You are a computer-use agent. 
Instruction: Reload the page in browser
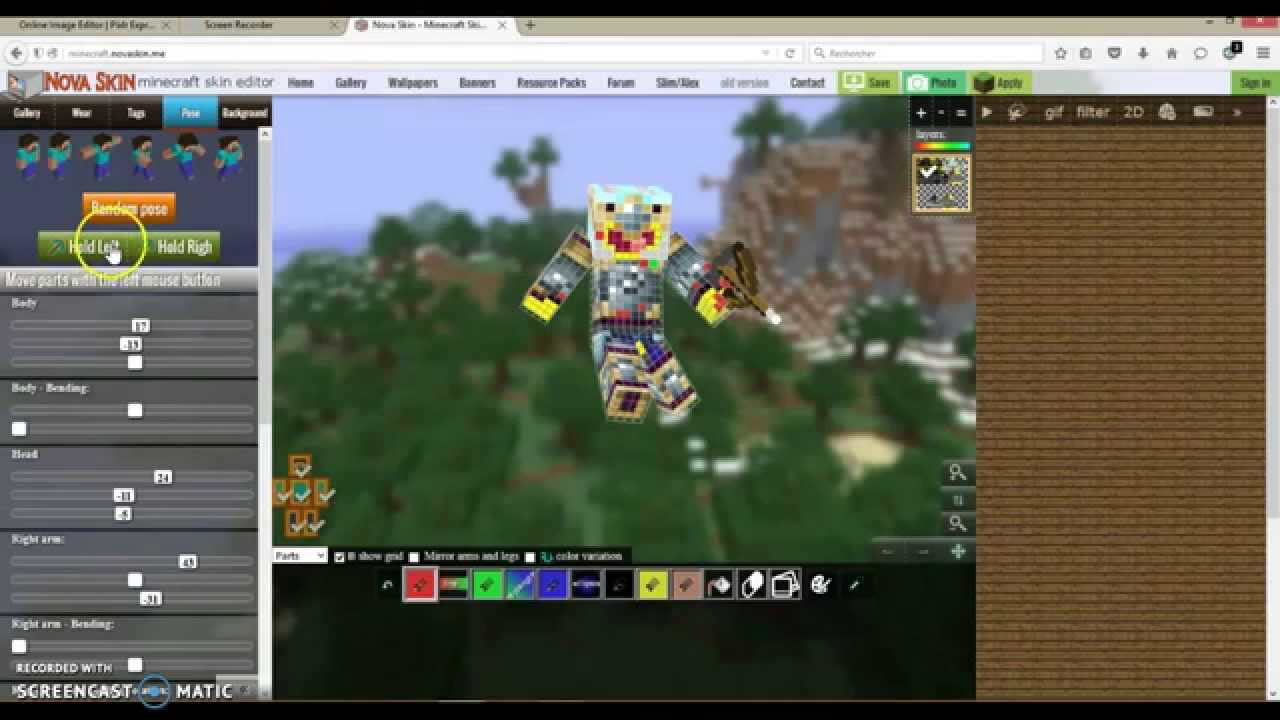coord(790,53)
